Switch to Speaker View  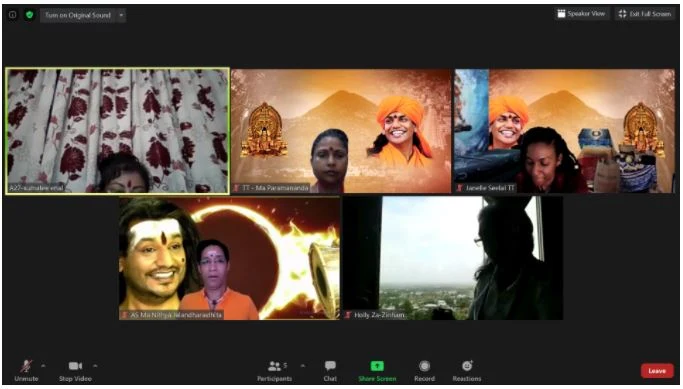(581, 14)
